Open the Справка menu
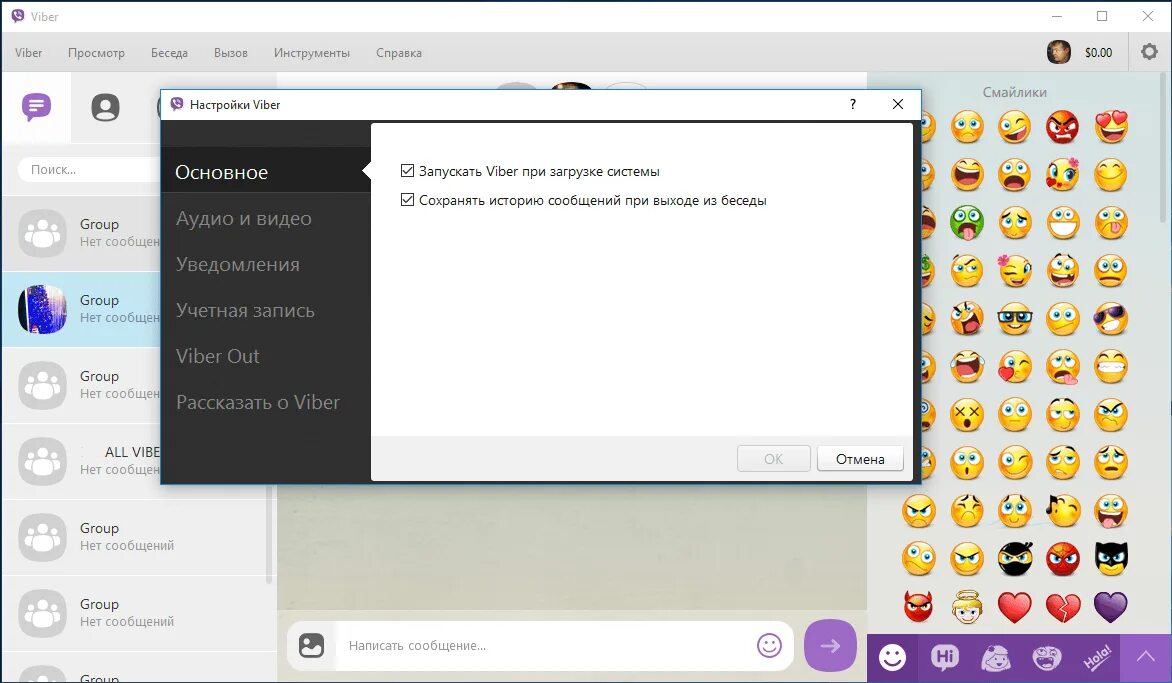The image size is (1172, 683). [398, 52]
